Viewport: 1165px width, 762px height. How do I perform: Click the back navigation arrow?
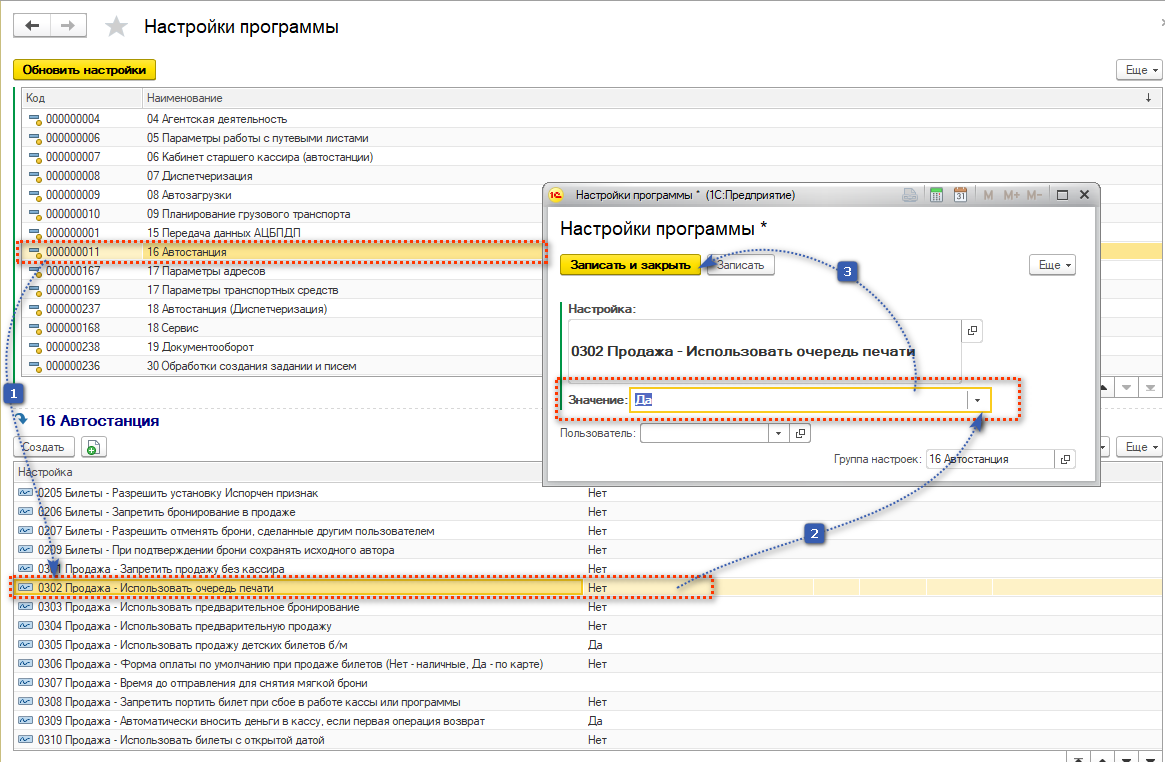(31, 26)
